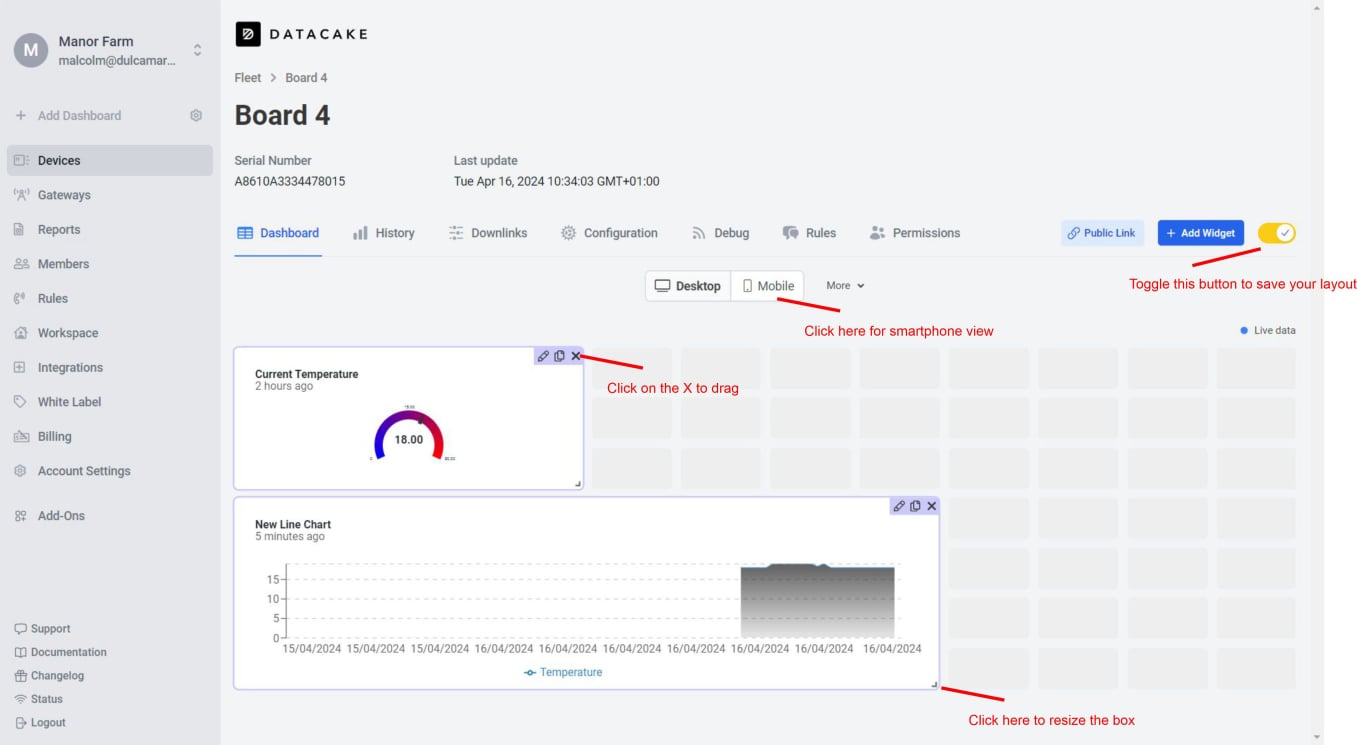The width and height of the screenshot is (1357, 745).
Task: Open Integrations in the sidebar
Action: click(70, 368)
